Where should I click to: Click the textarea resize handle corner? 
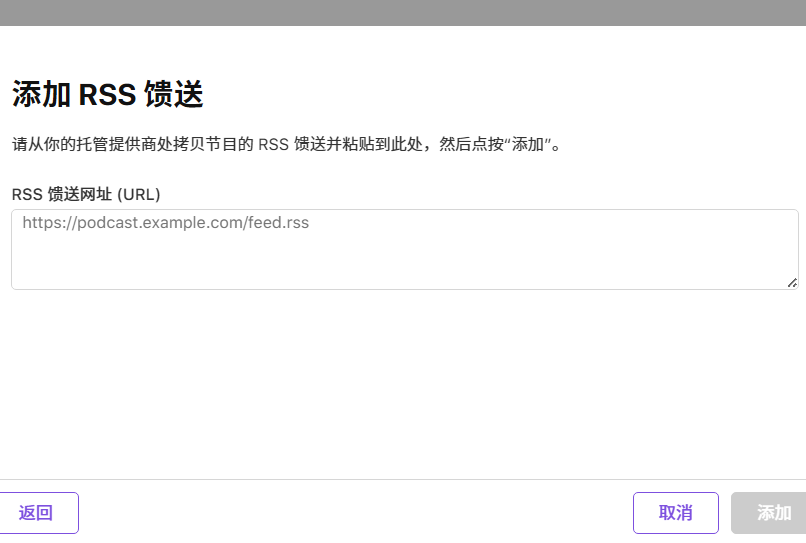pyautogui.click(x=792, y=283)
